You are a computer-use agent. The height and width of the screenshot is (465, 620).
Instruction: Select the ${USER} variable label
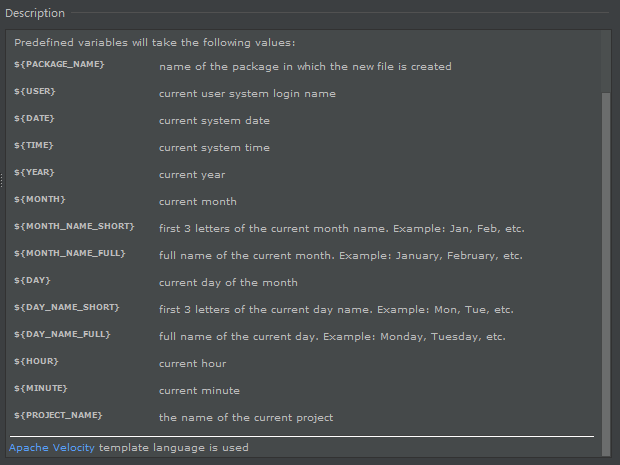click(35, 92)
